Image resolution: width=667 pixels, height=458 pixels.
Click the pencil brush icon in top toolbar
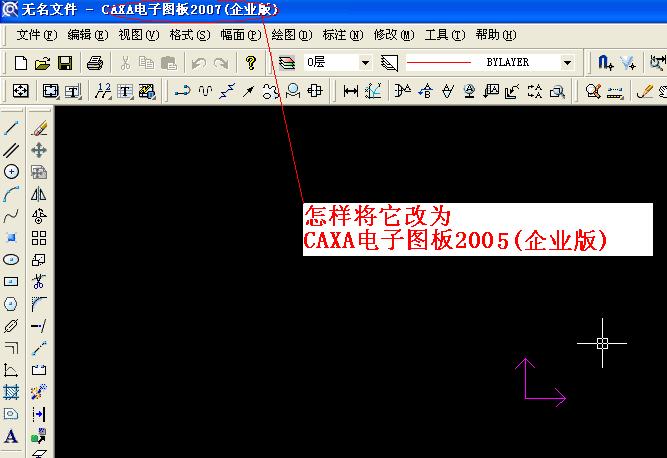click(x=645, y=91)
